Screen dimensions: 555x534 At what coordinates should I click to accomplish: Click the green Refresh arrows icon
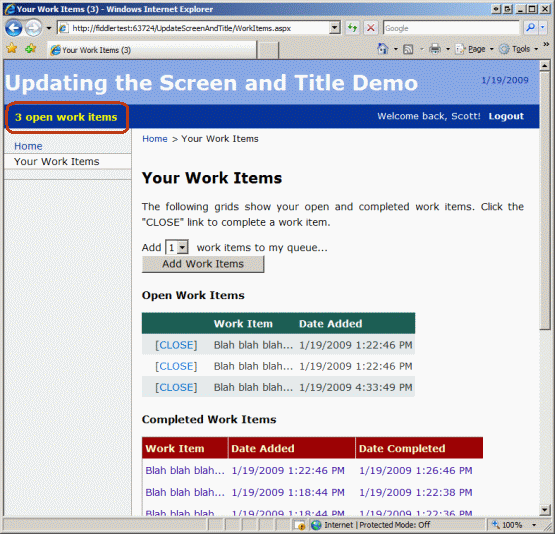(352, 28)
